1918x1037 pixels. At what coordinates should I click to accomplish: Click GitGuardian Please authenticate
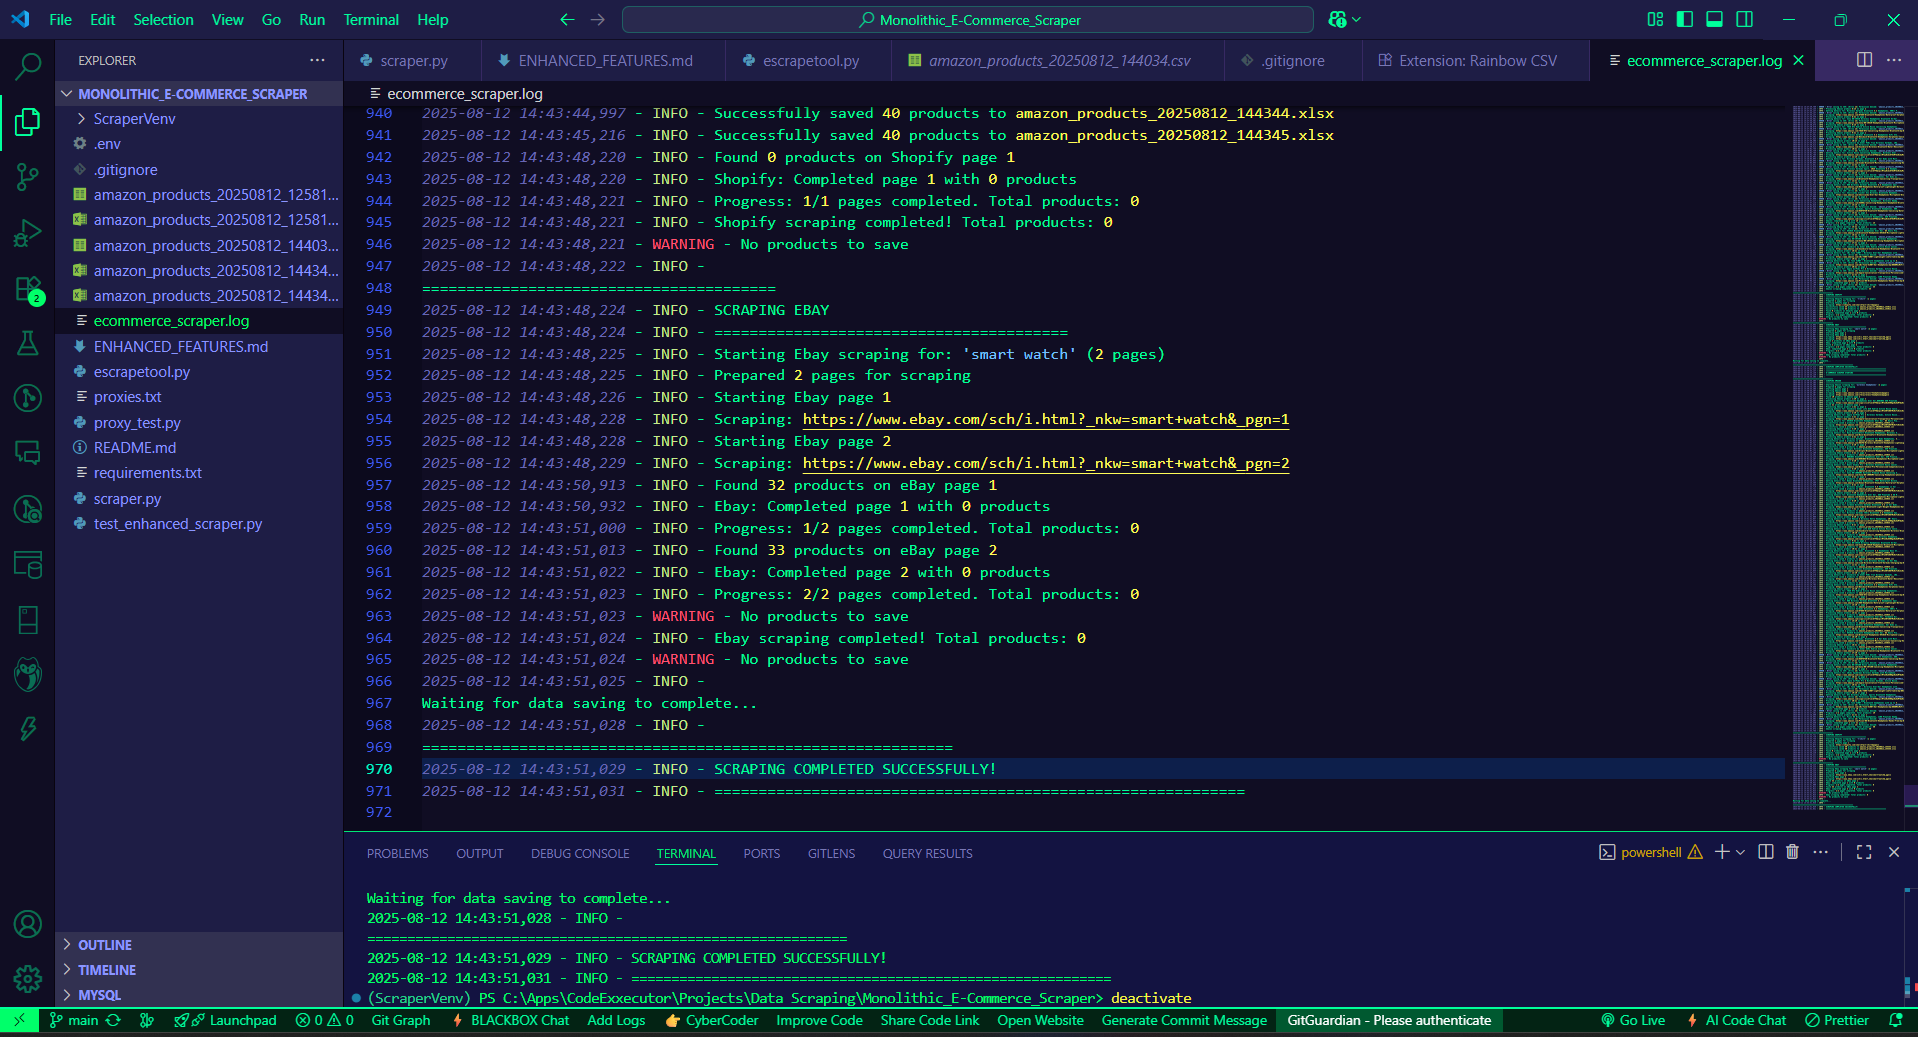(1389, 1020)
